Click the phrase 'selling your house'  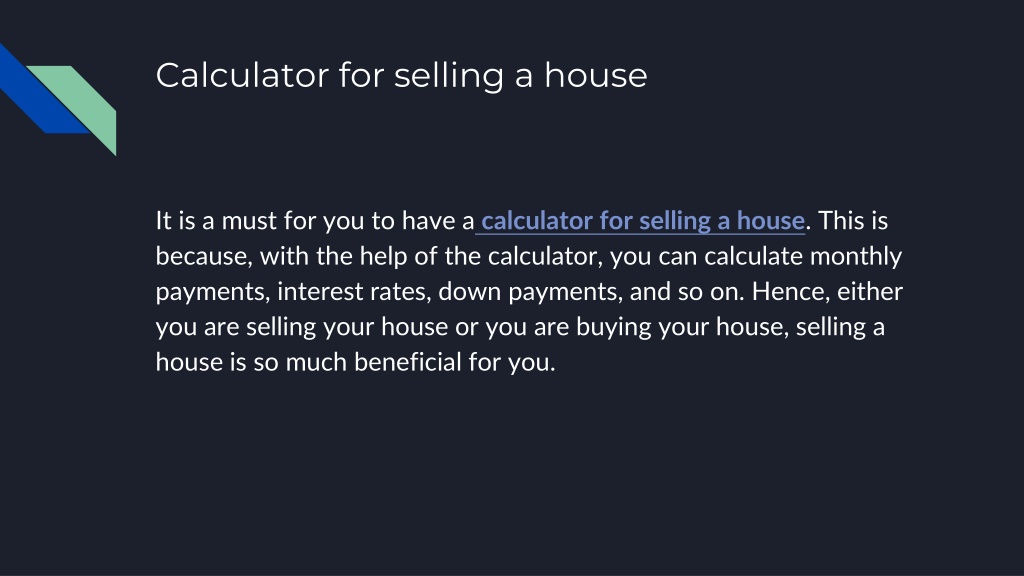[347, 327]
